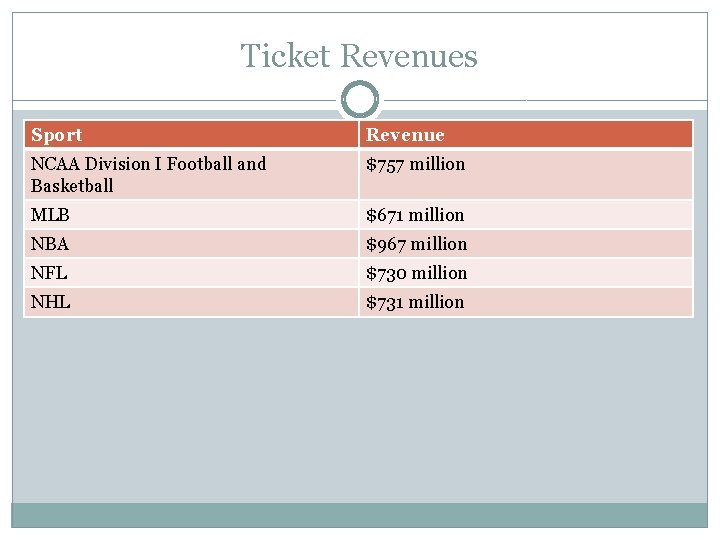Click the Revenue column header
Image resolution: width=720 pixels, height=540 pixels.
[405, 135]
